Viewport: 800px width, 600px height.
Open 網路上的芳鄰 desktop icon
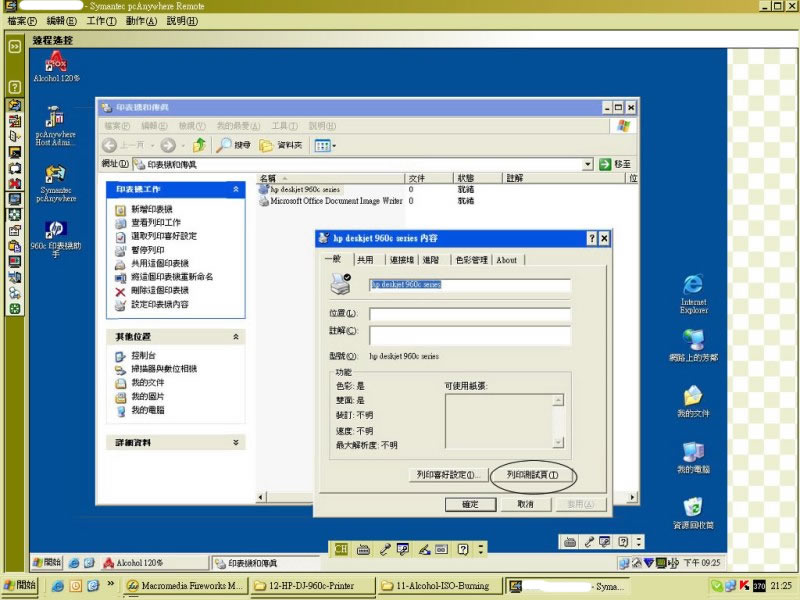[x=693, y=345]
